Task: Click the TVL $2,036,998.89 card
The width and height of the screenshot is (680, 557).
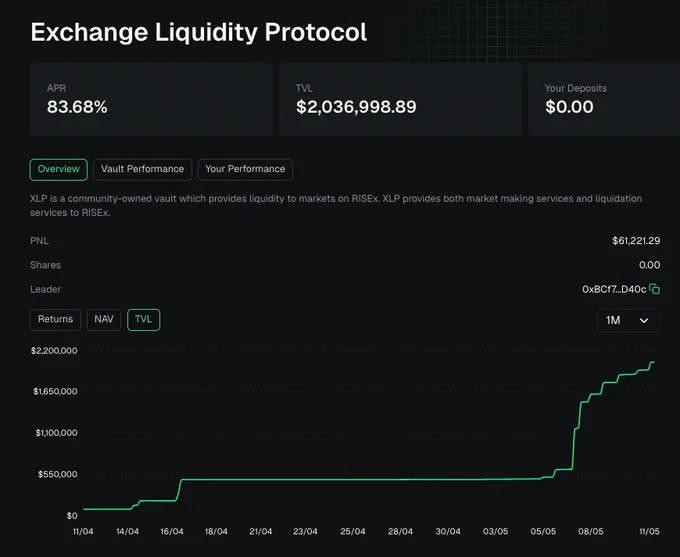Action: point(400,99)
